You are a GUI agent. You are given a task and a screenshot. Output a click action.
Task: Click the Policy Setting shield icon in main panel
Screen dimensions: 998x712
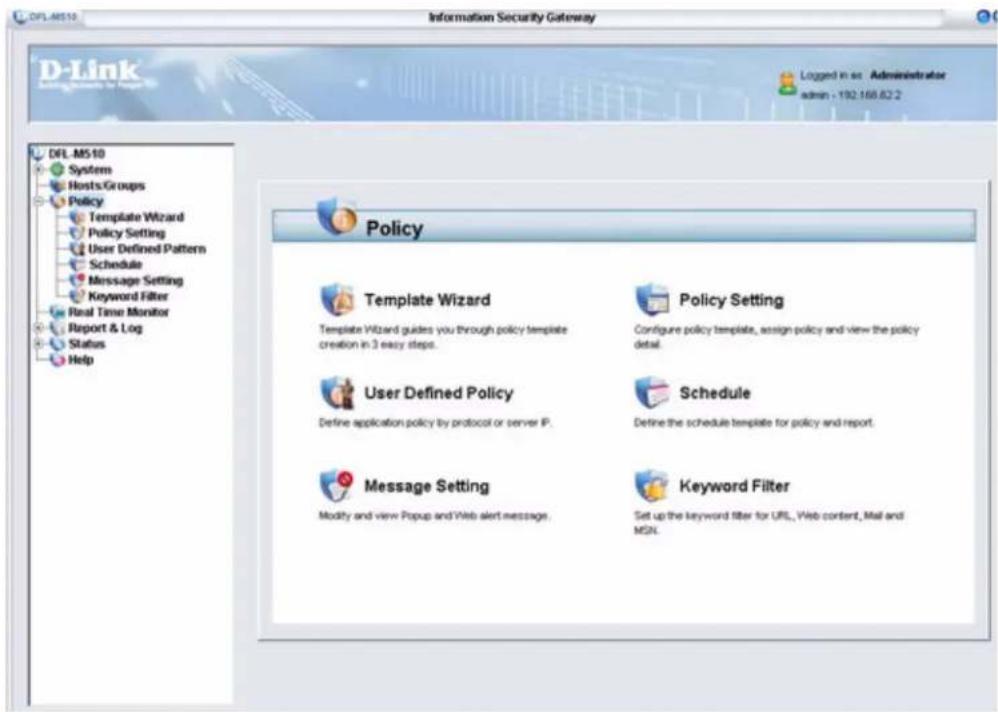pyautogui.click(x=652, y=300)
